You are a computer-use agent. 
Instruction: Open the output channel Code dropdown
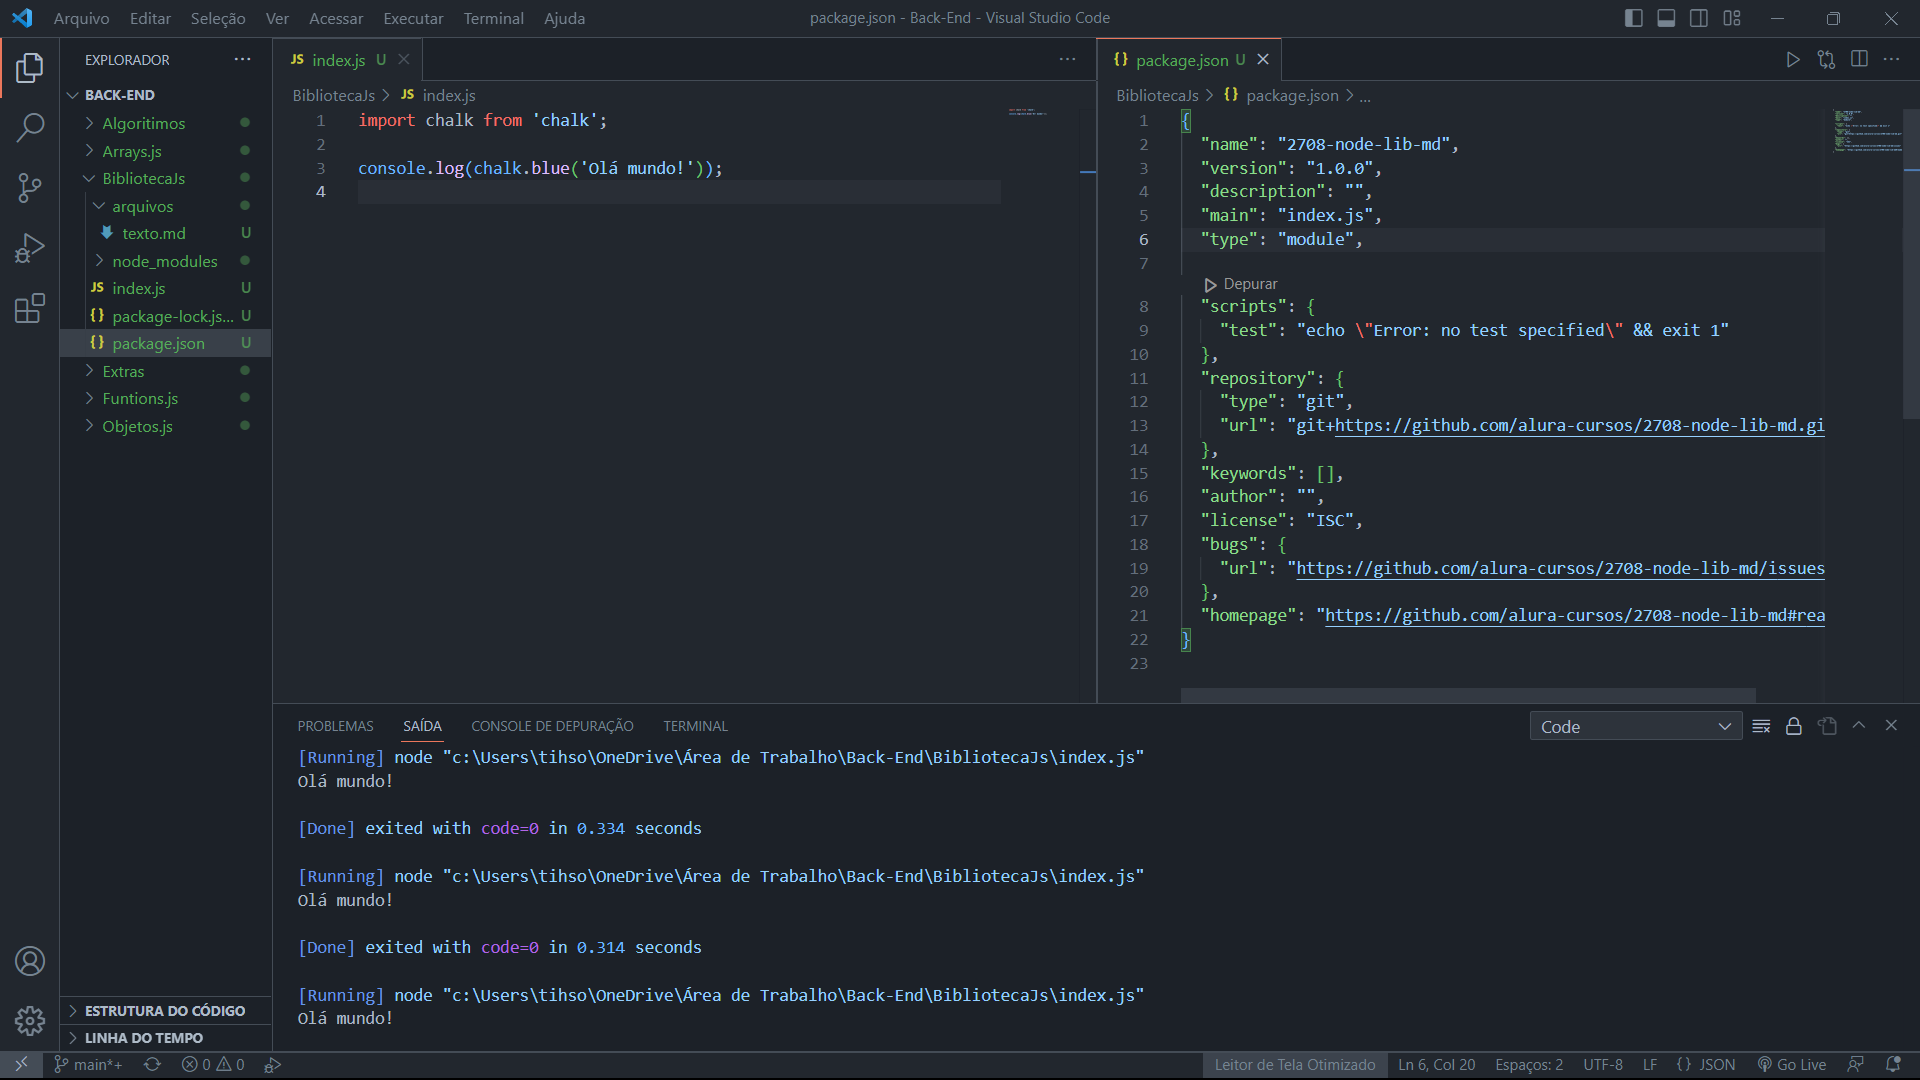(x=1636, y=727)
